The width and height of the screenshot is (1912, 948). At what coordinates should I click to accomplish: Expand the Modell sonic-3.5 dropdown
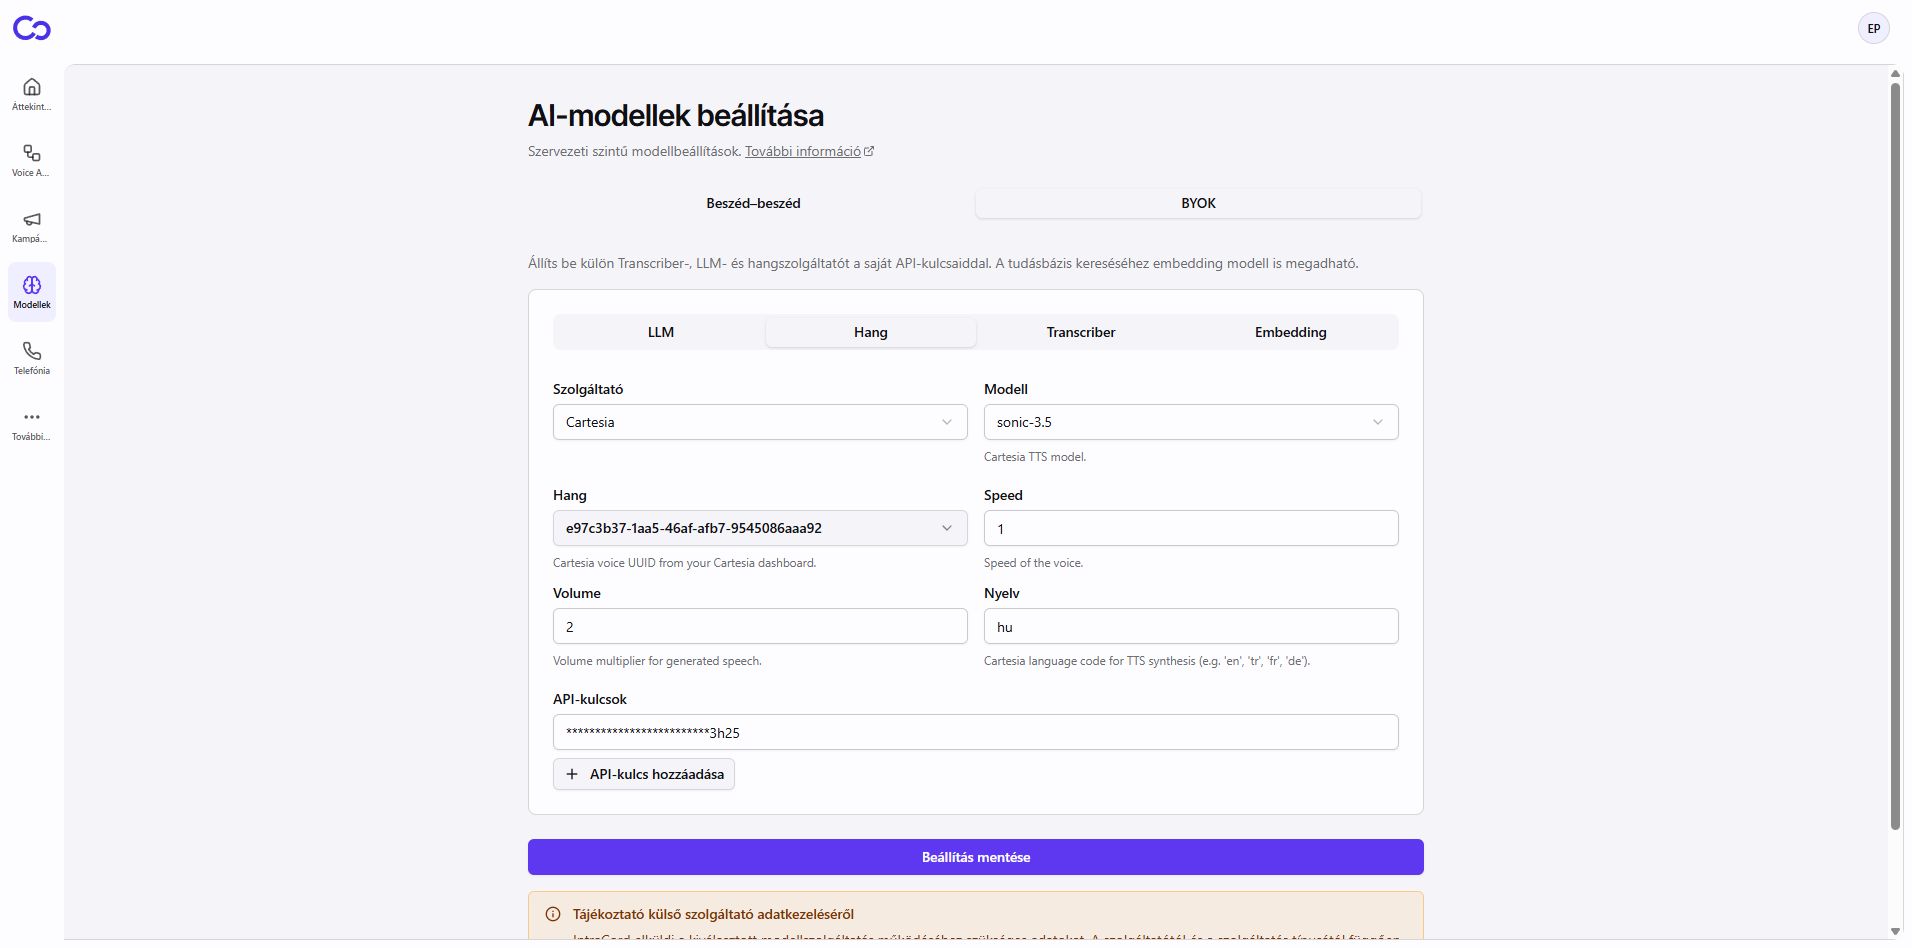click(1191, 422)
